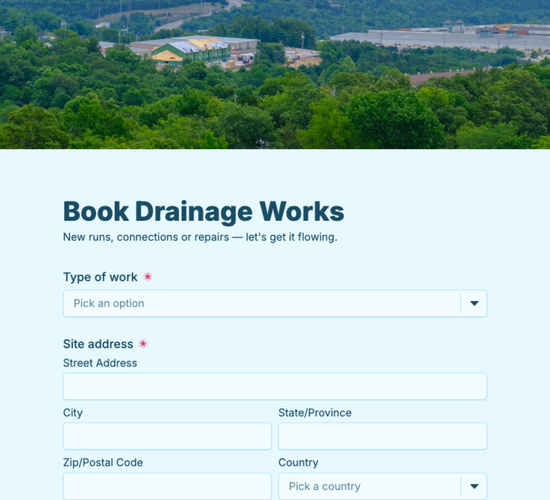The width and height of the screenshot is (550, 500).
Task: Open the Type of work dropdown
Action: pyautogui.click(x=275, y=303)
